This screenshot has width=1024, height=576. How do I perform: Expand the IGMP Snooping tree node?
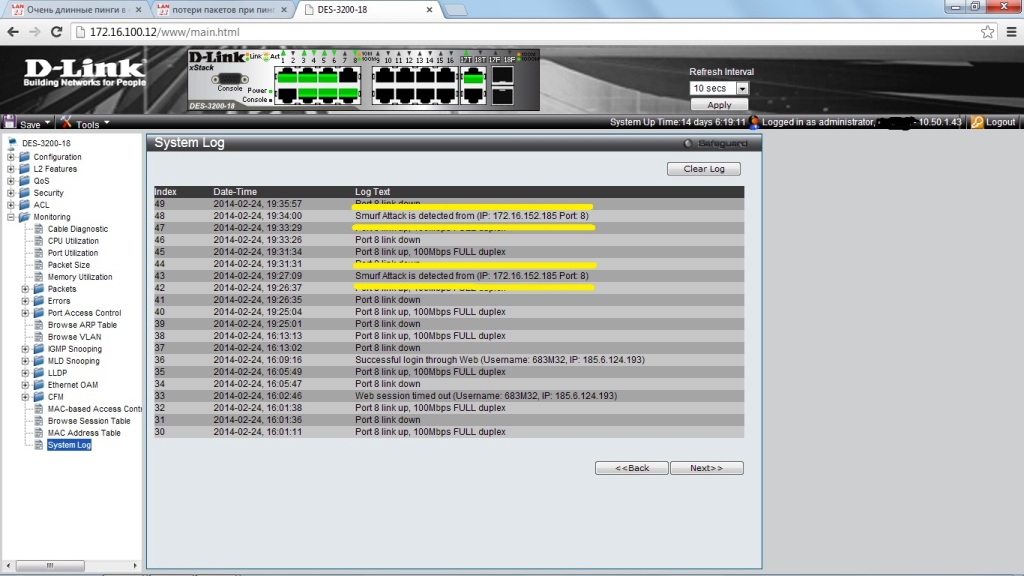[x=25, y=349]
